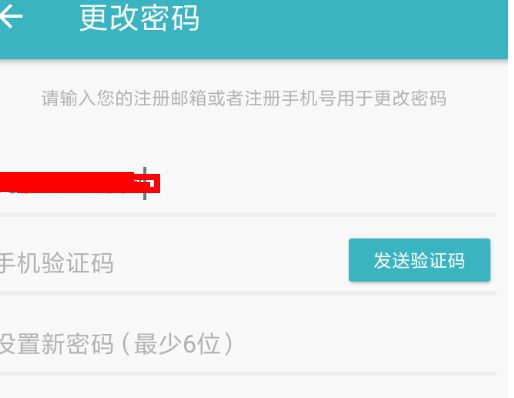Select the 最少6位 password hint
The width and height of the screenshot is (514, 398).
177,344
